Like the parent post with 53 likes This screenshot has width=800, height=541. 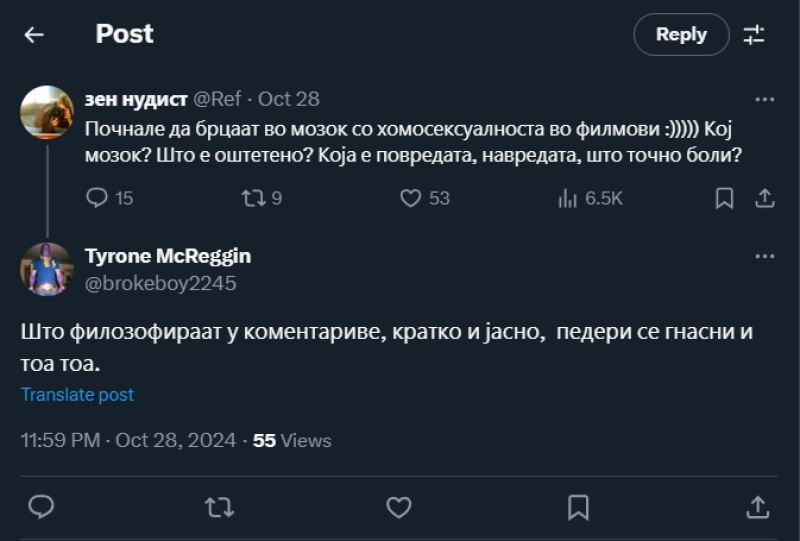(410, 198)
